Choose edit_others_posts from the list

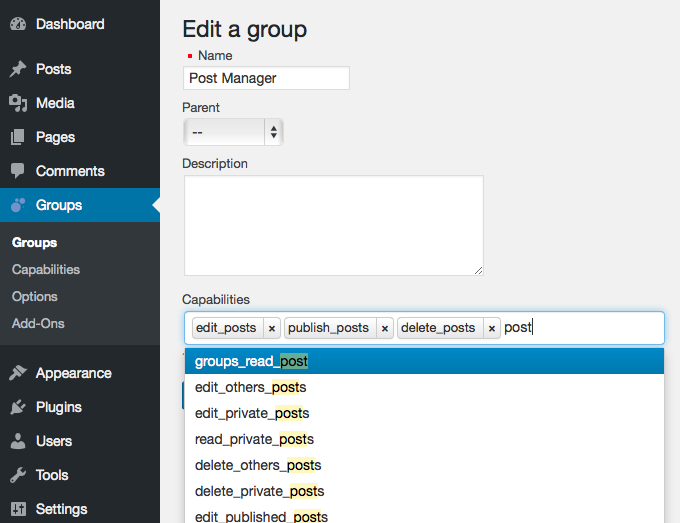(x=250, y=387)
